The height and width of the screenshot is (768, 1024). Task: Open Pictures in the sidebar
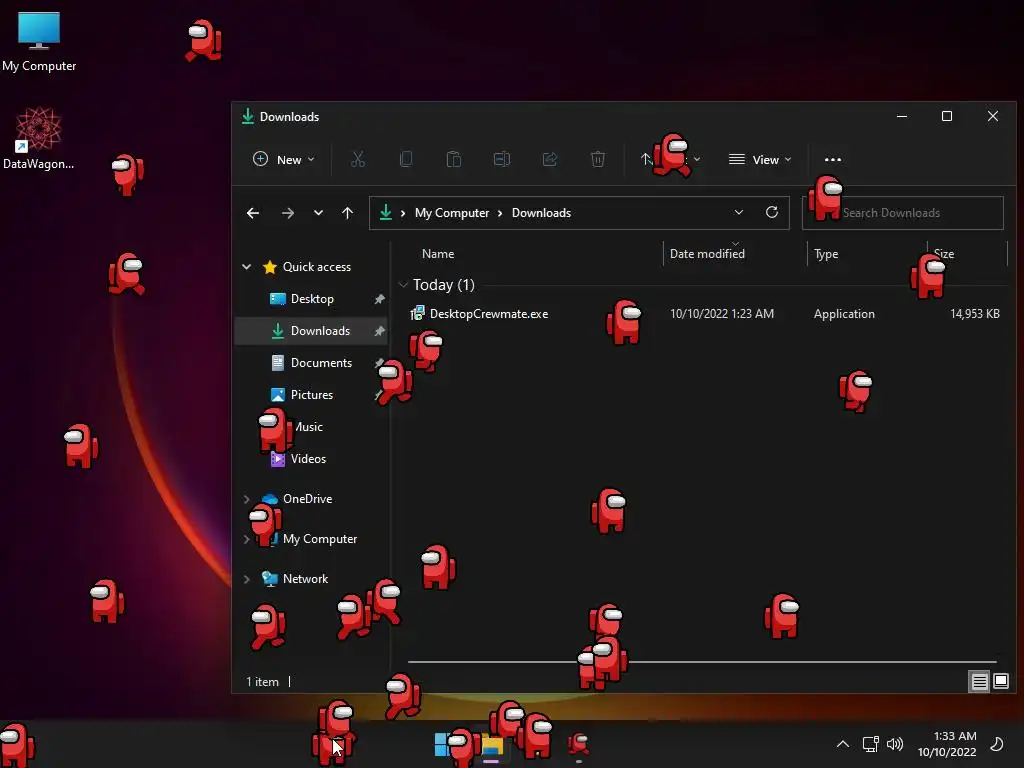[312, 394]
